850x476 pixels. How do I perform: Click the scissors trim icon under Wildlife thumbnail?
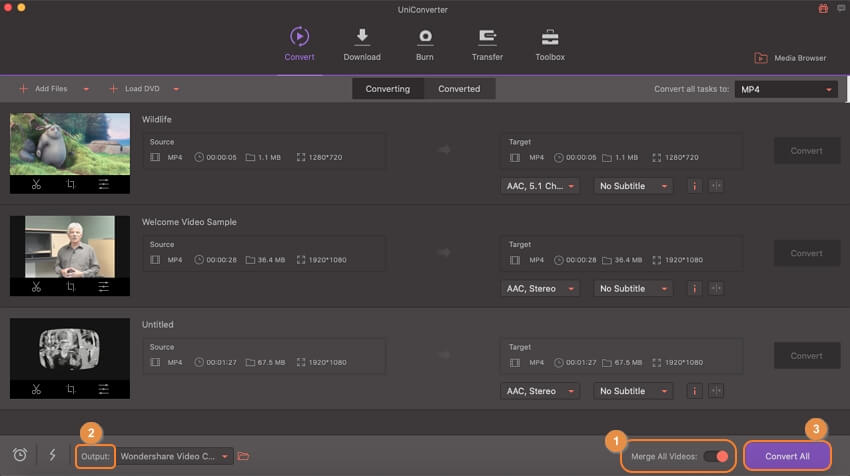click(x=36, y=184)
